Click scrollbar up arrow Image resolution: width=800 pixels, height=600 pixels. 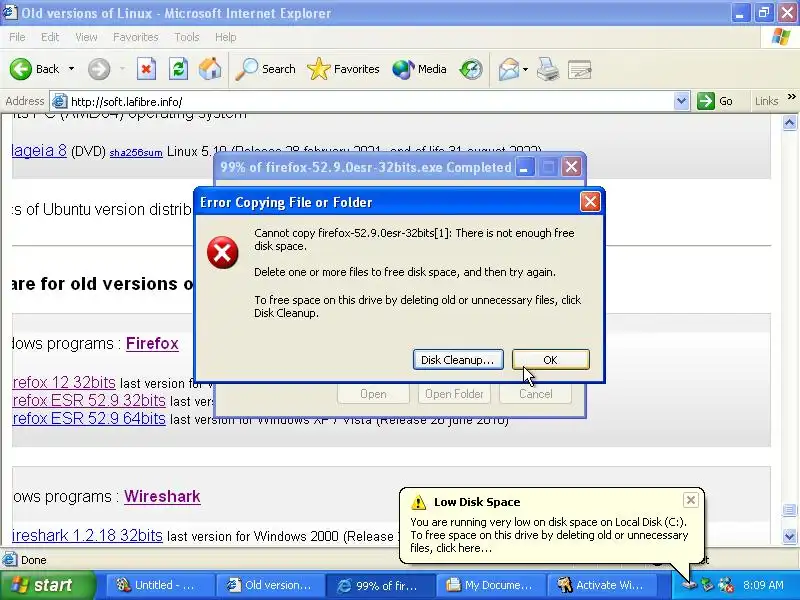(789, 123)
